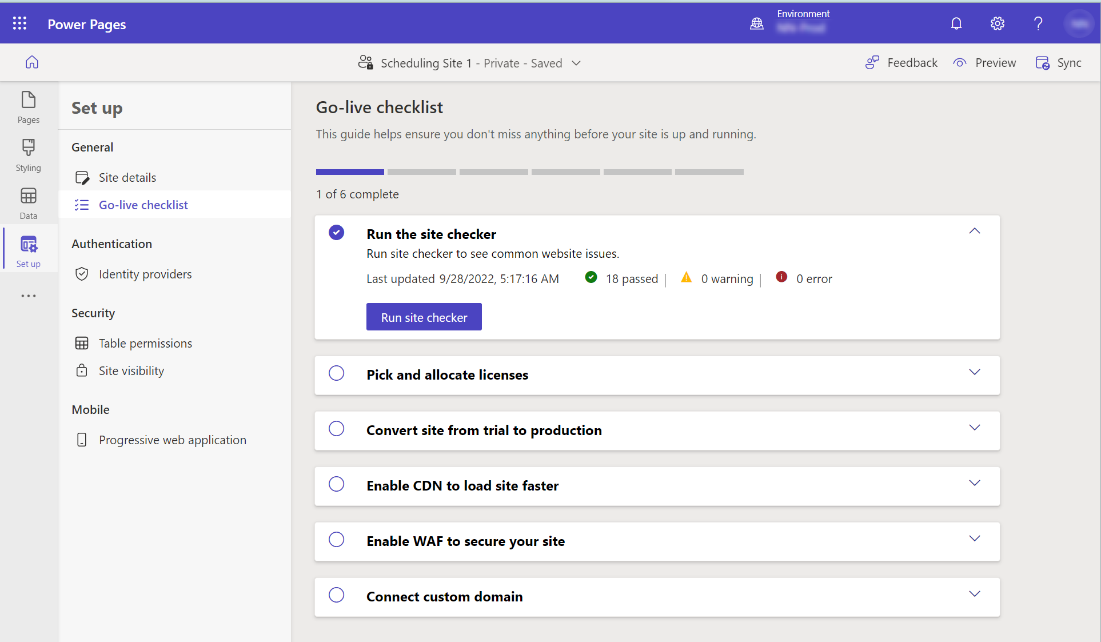Click the Sync button in the top bar

coord(1060,62)
